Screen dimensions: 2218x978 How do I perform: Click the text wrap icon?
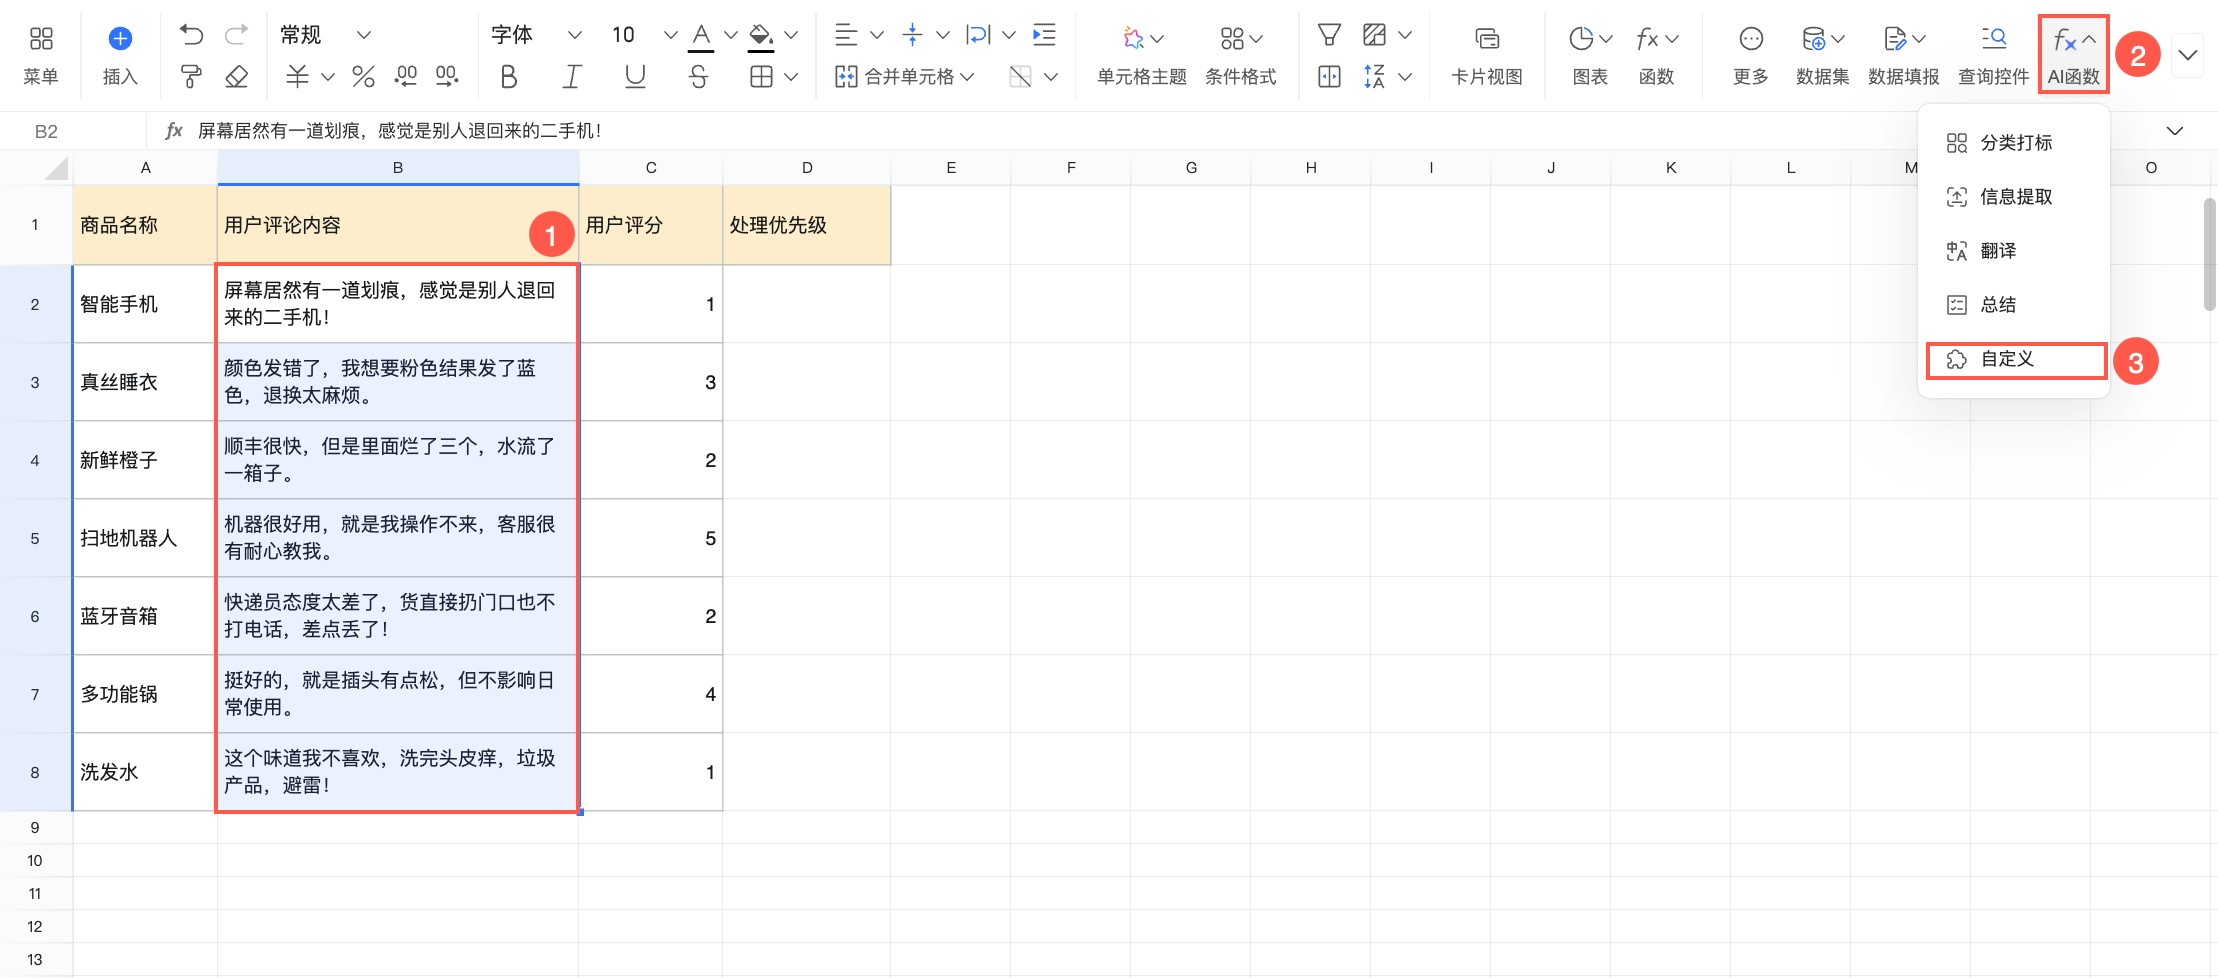(x=978, y=36)
